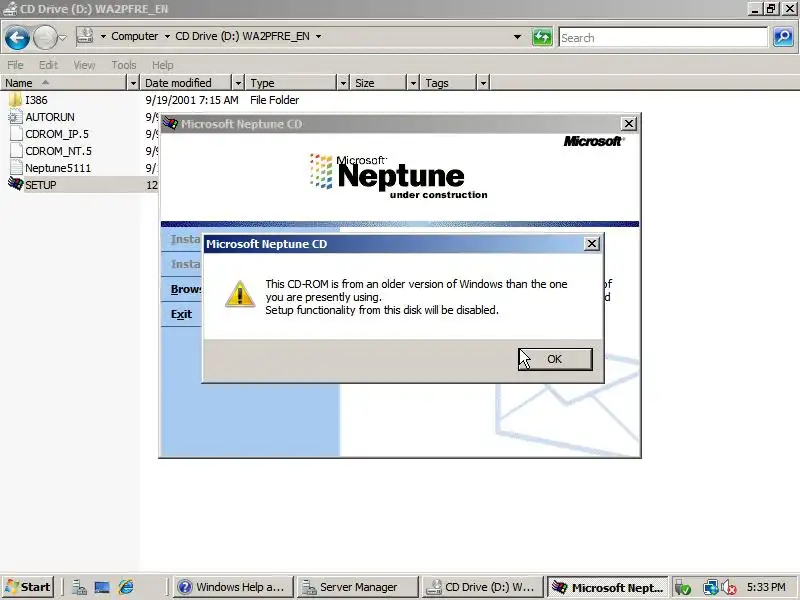Click the network tray icon
800x600 pixels.
click(711, 588)
